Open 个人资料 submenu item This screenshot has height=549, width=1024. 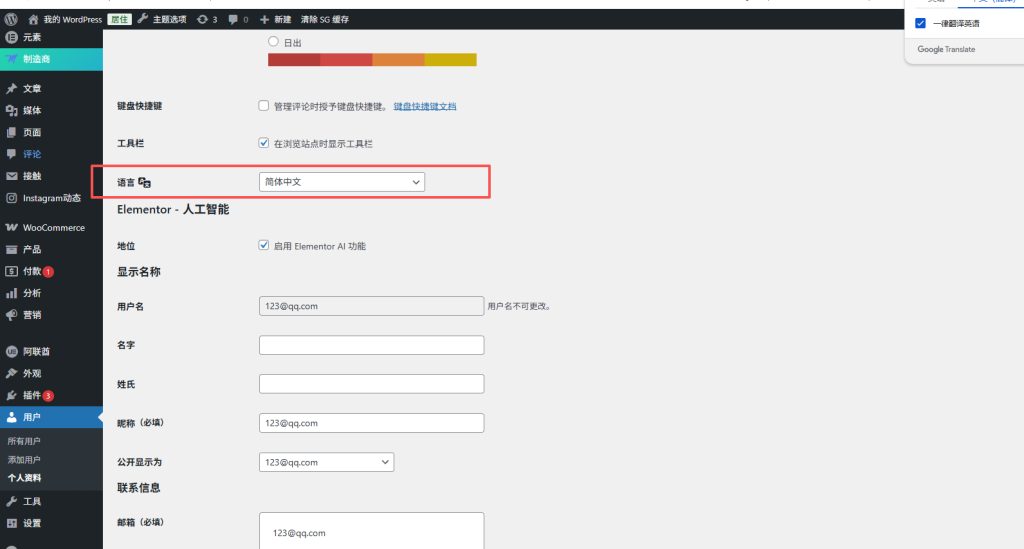coord(24,478)
